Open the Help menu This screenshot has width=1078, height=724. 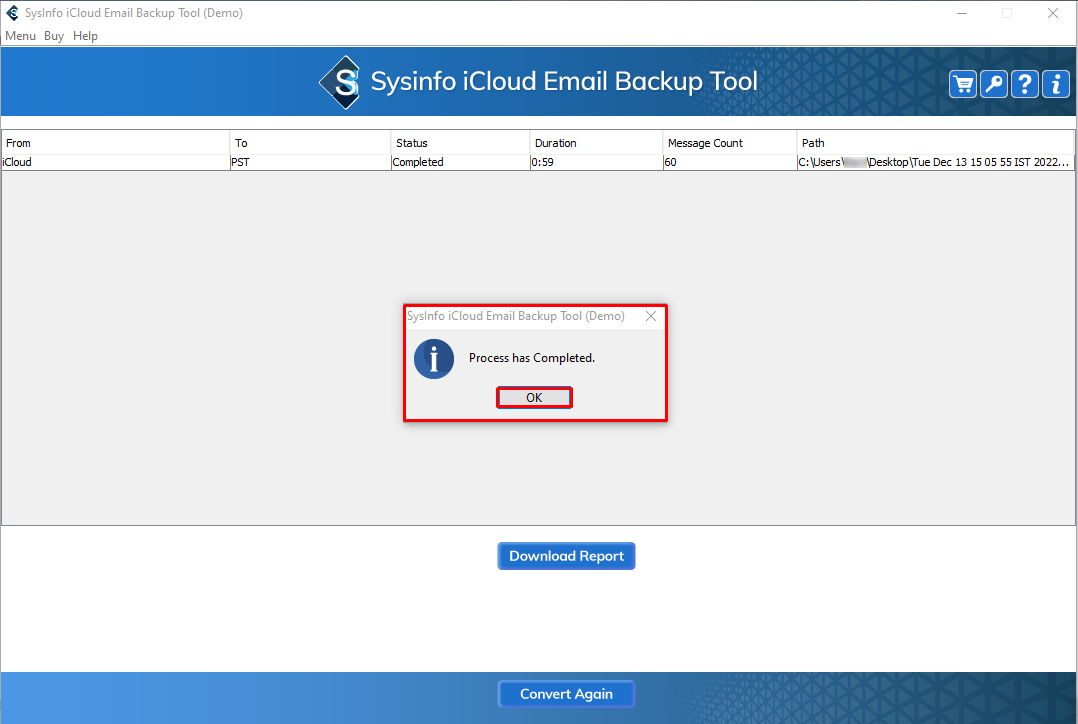click(86, 36)
